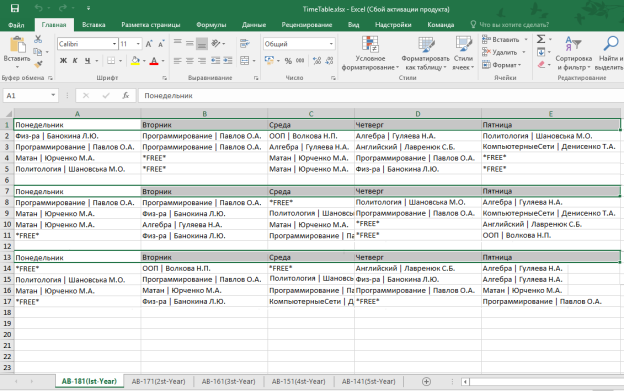The width and height of the screenshot is (624, 391).
Task: Open Format as Table (Форматировать как таблицу)
Action: click(426, 53)
